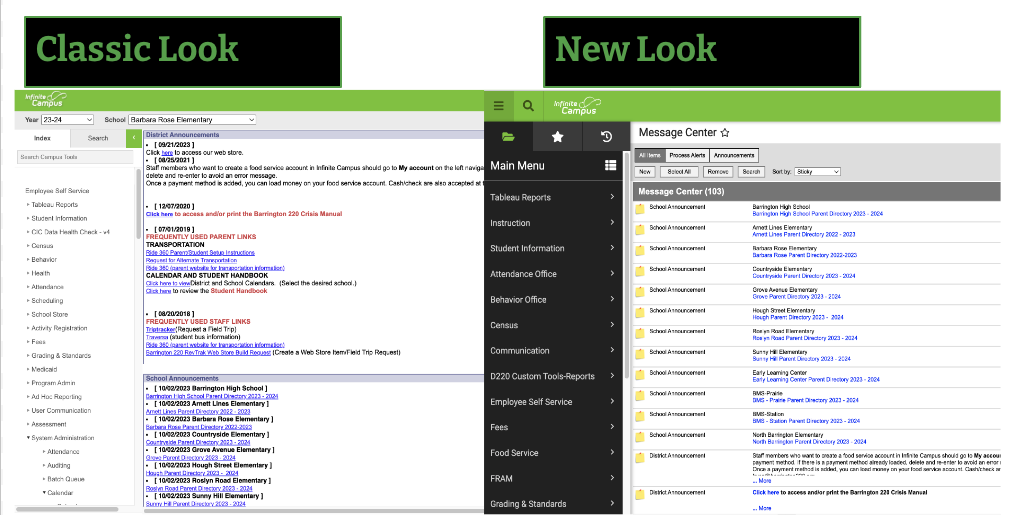Click the magnifier search icon in New Look header

528,106
